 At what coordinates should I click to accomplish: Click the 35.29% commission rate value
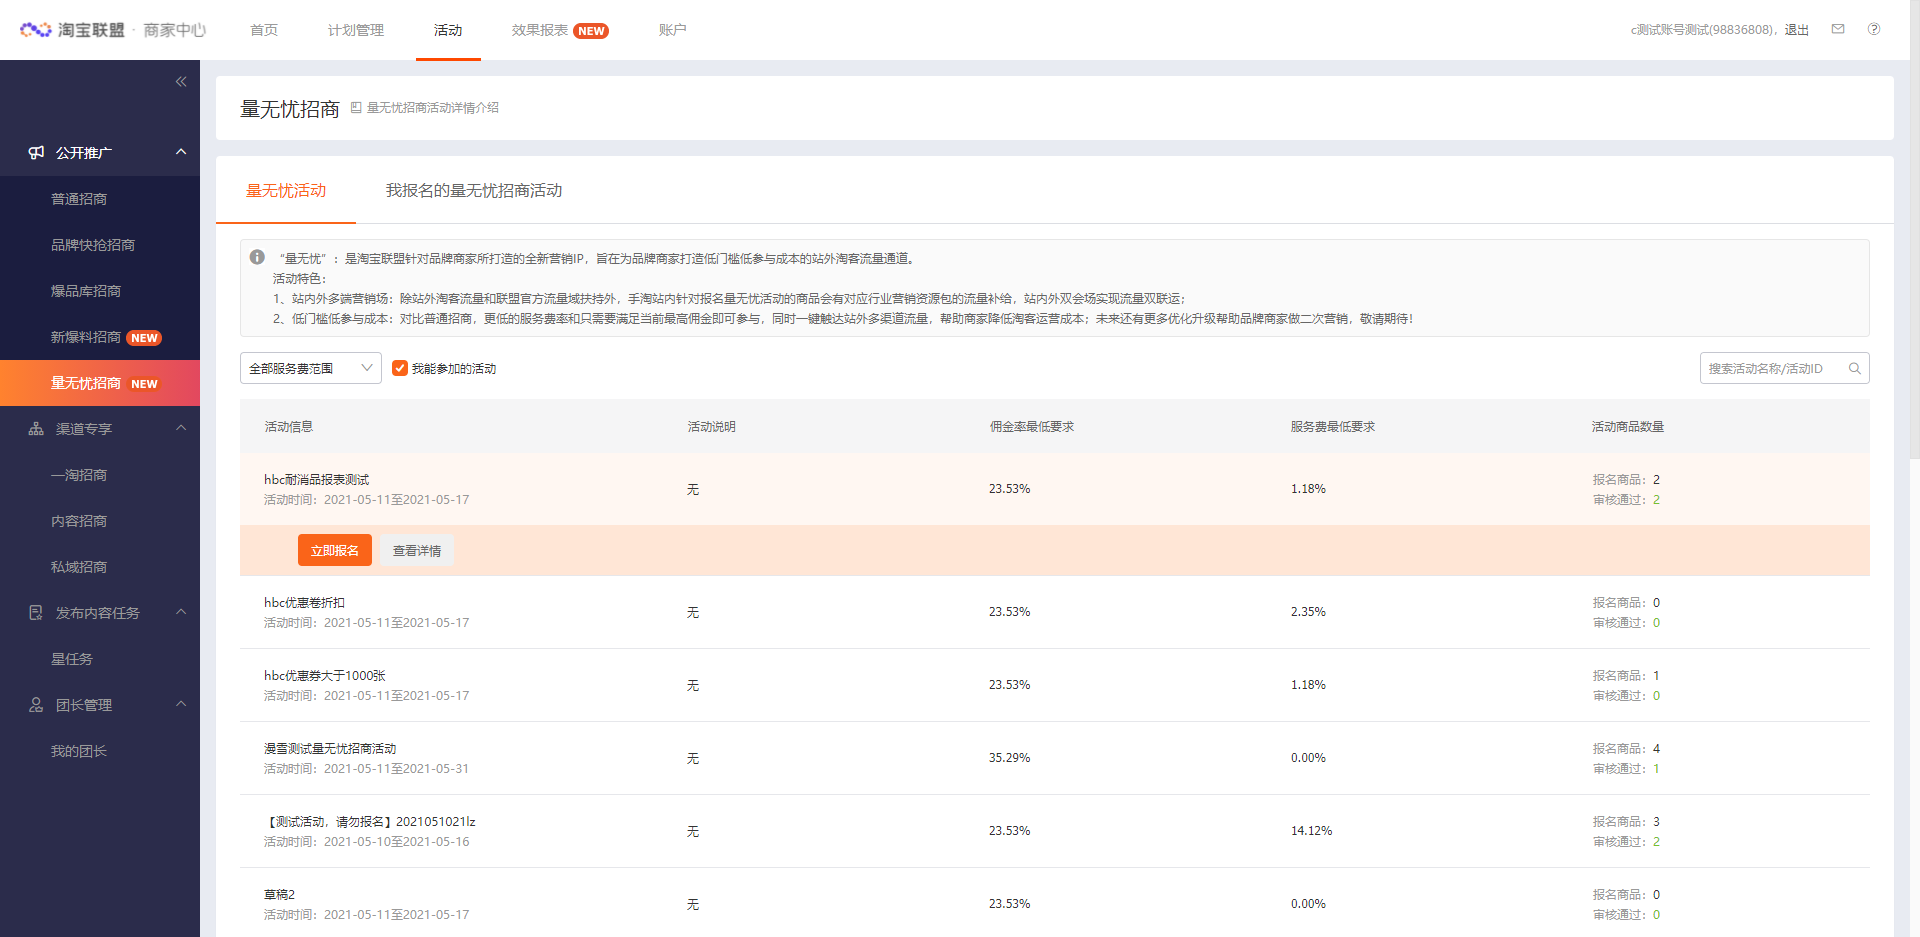[1010, 758]
